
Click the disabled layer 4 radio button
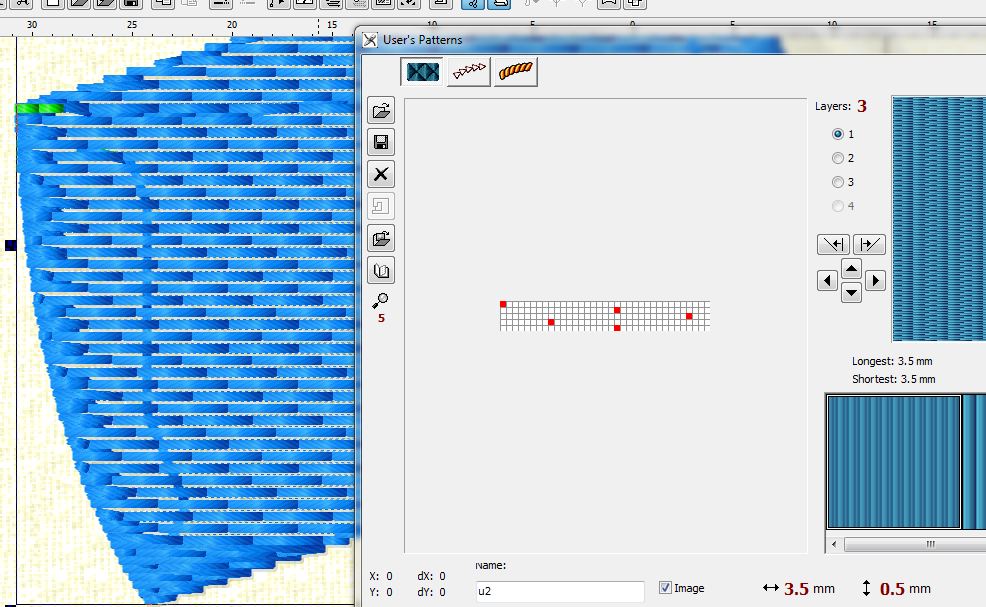tap(838, 206)
